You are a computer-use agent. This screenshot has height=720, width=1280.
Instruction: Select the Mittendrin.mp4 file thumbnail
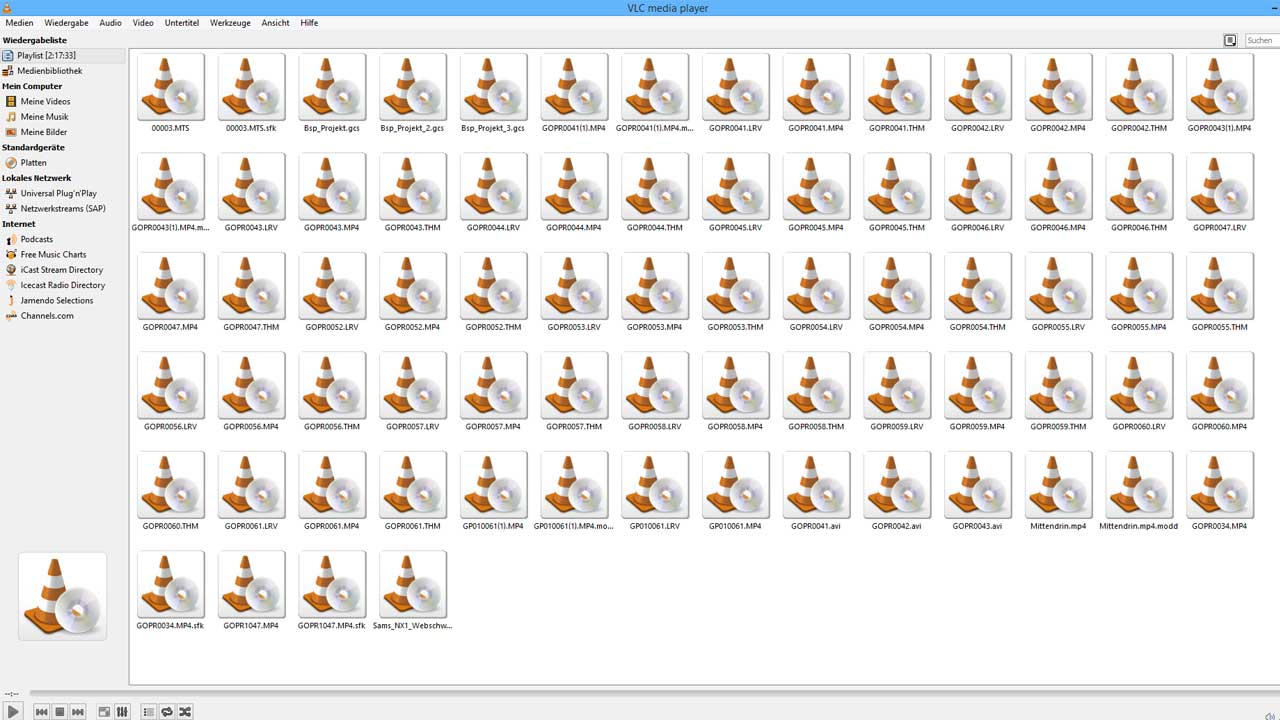pyautogui.click(x=1058, y=485)
